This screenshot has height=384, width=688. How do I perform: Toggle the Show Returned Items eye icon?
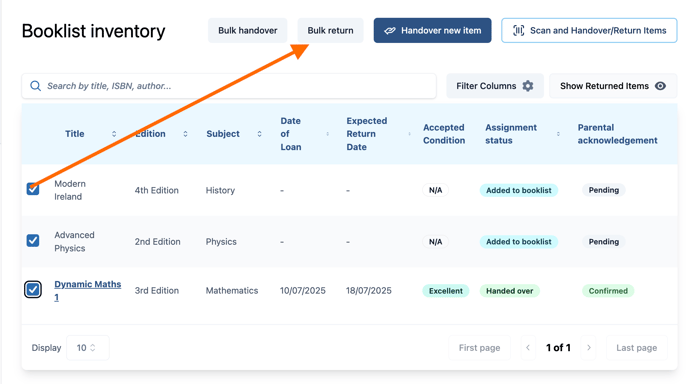coord(660,86)
